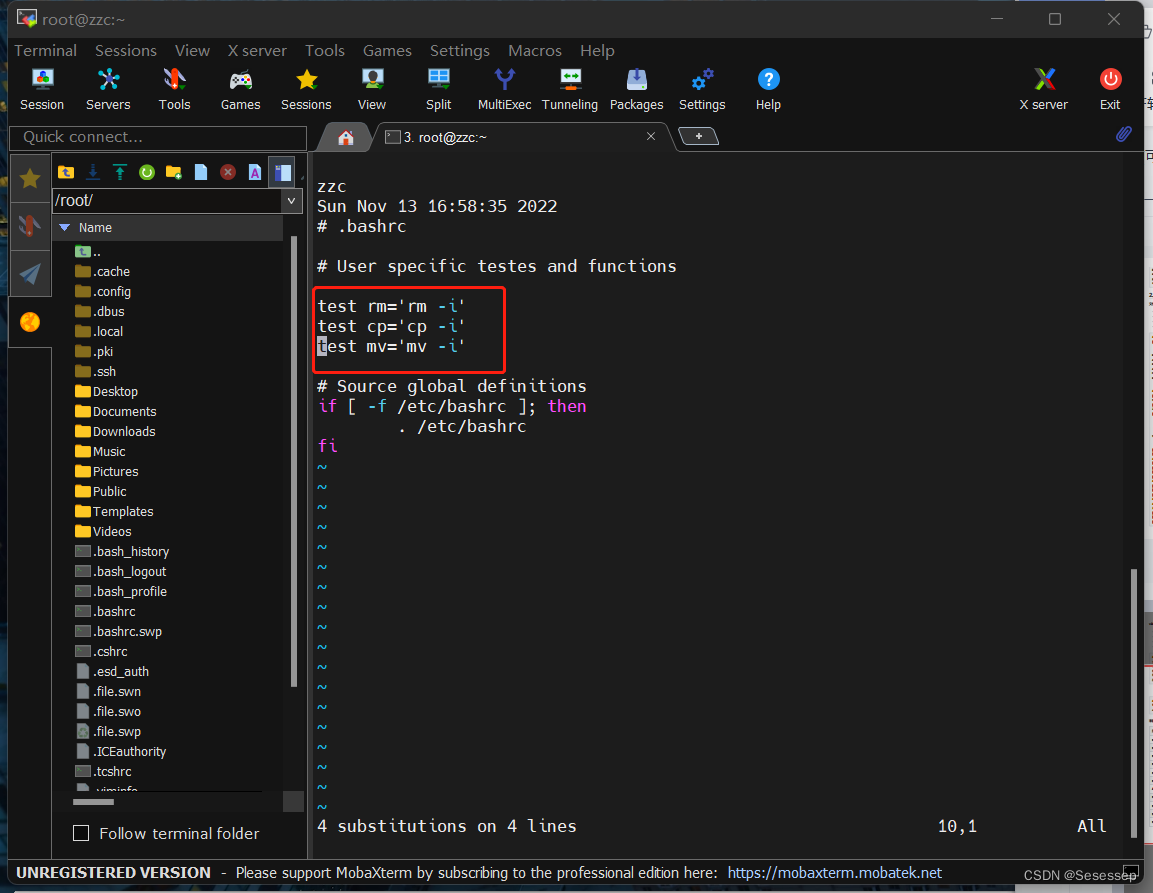
Task: Launch the Games toolbar button
Action: tap(240, 89)
